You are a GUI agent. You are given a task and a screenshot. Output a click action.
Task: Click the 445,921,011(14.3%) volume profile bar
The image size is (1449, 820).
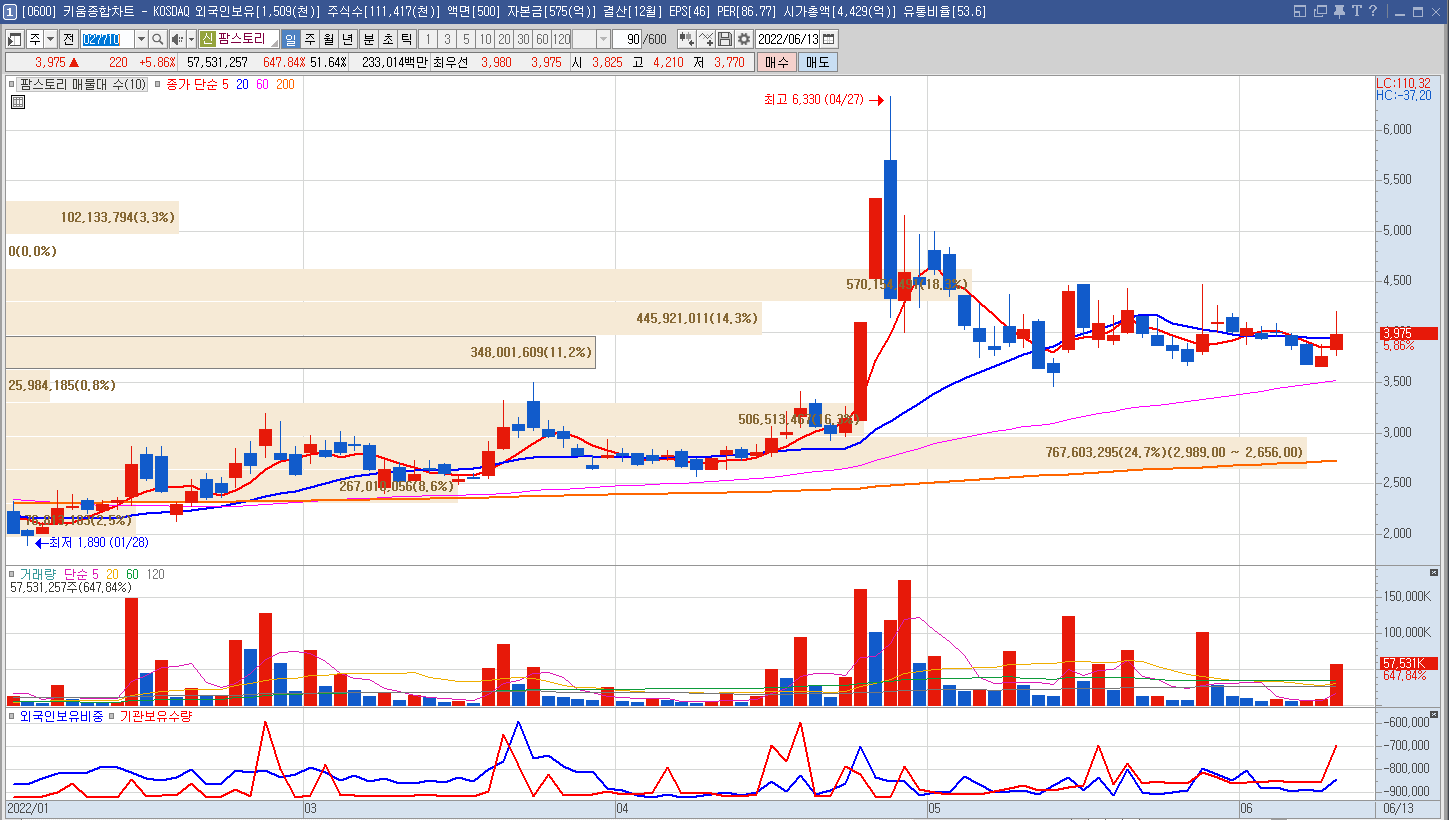384,318
